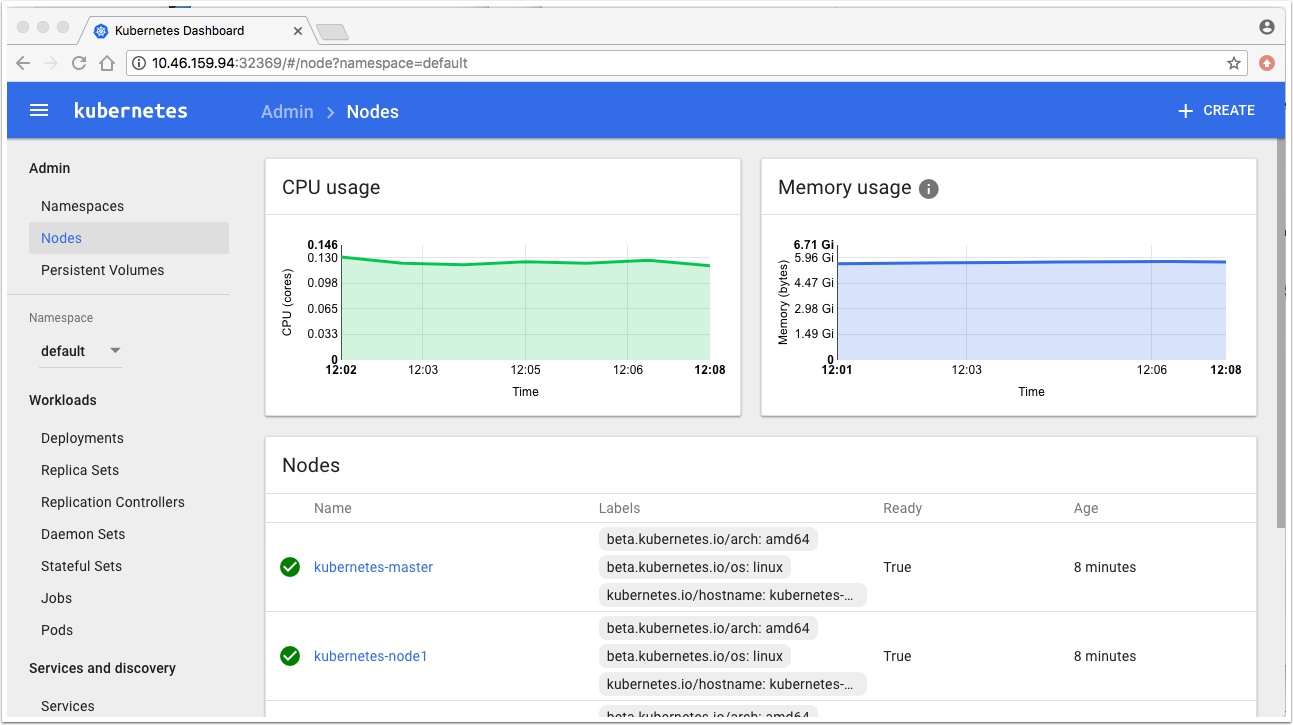Click the 6.71 Gi memory axis maximum

[814, 245]
